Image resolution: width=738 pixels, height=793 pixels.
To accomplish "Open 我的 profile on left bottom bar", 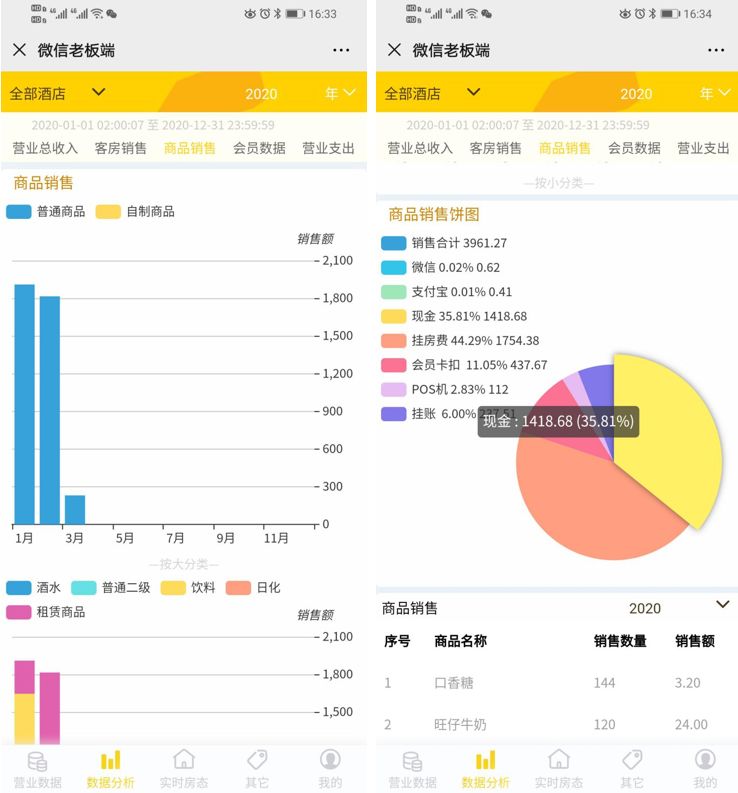I will [x=330, y=769].
